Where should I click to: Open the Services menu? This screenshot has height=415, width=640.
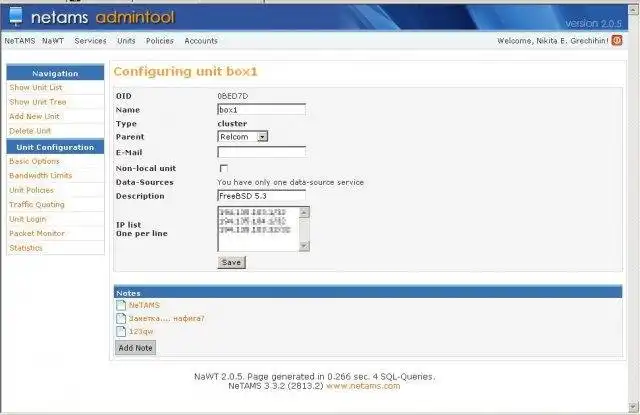pos(90,41)
